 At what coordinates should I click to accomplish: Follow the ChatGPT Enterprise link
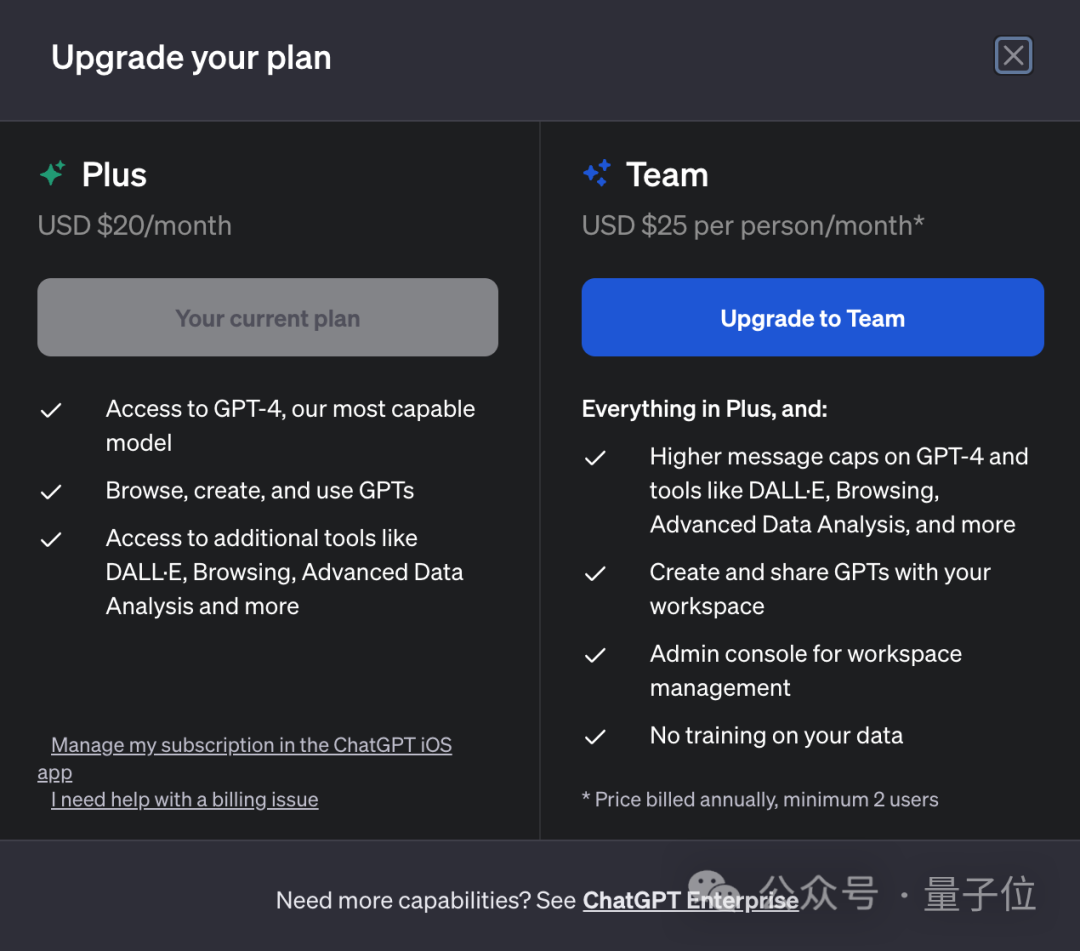(690, 900)
